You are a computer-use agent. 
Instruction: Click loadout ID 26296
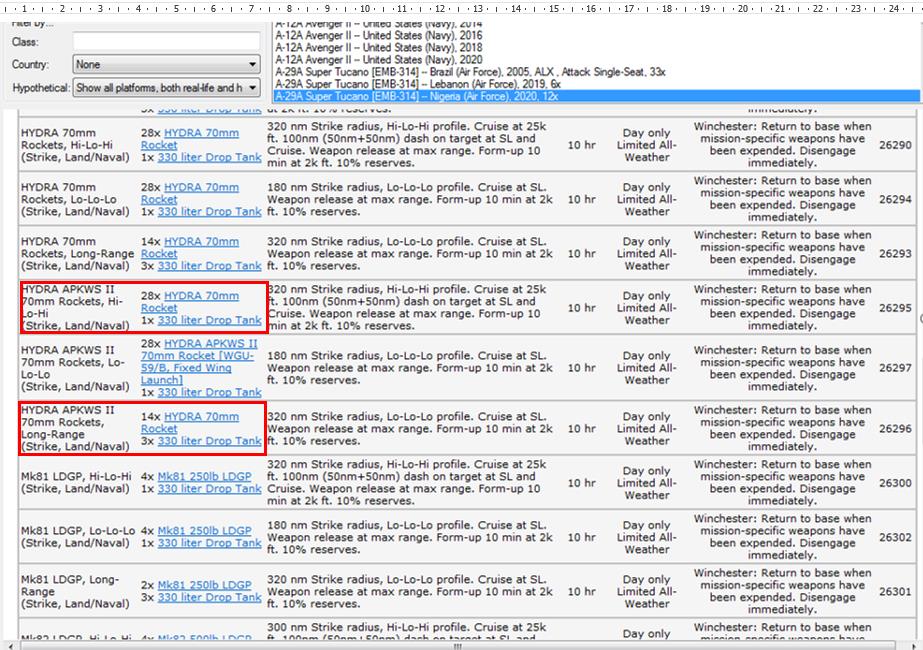[895, 429]
